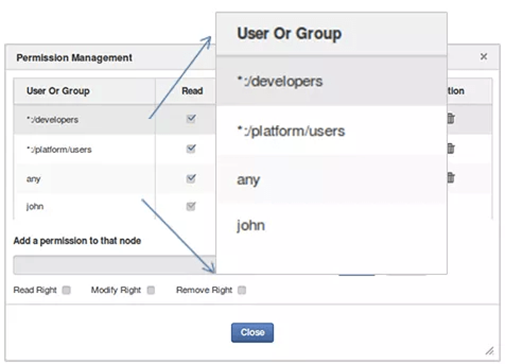Select any entry in the enlarged list

[x=331, y=180]
